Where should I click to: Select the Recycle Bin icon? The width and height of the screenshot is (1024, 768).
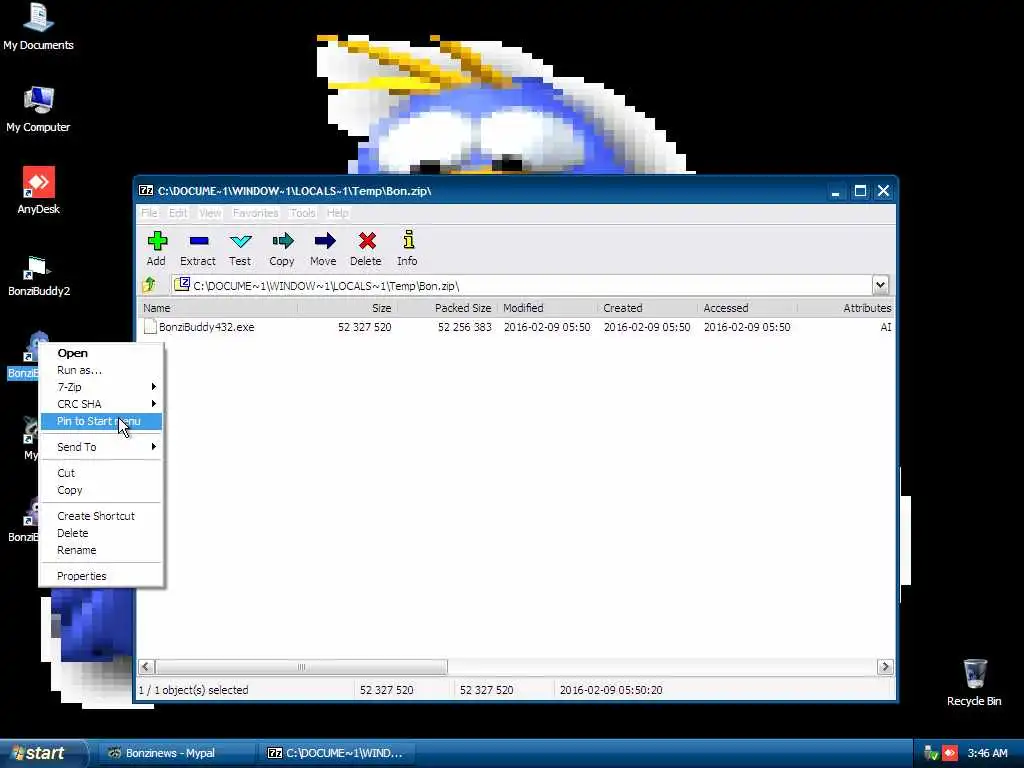tap(974, 682)
